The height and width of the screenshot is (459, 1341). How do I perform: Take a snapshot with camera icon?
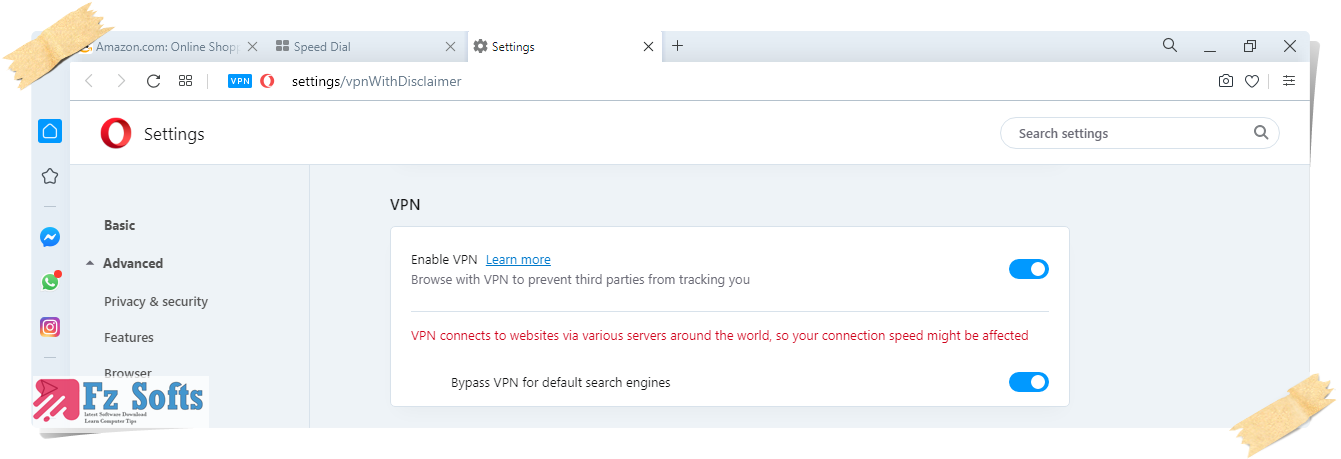pyautogui.click(x=1226, y=81)
